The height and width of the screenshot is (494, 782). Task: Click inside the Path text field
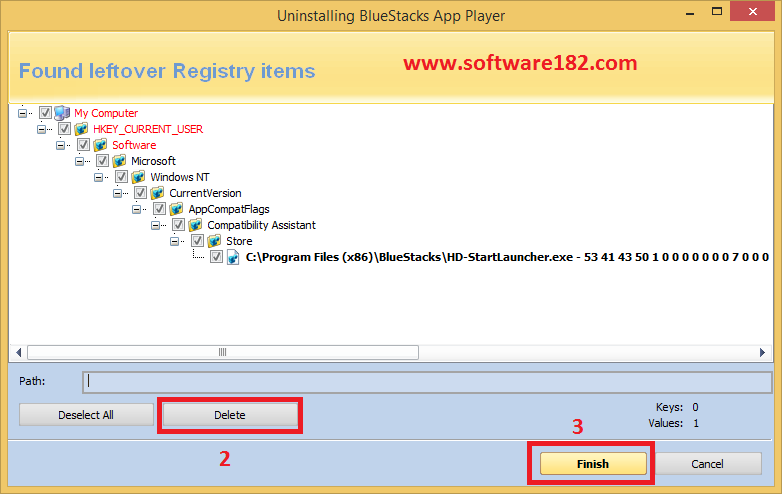click(427, 382)
